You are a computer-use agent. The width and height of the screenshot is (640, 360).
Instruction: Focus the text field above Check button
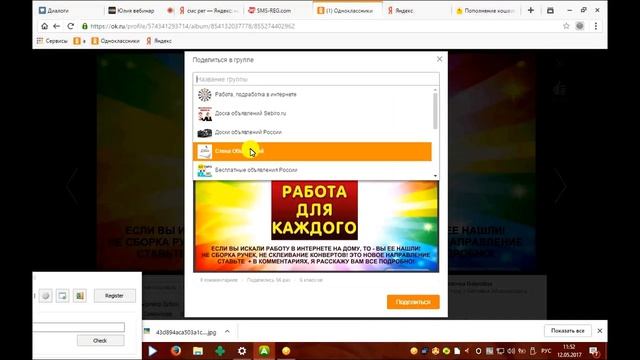(79, 327)
